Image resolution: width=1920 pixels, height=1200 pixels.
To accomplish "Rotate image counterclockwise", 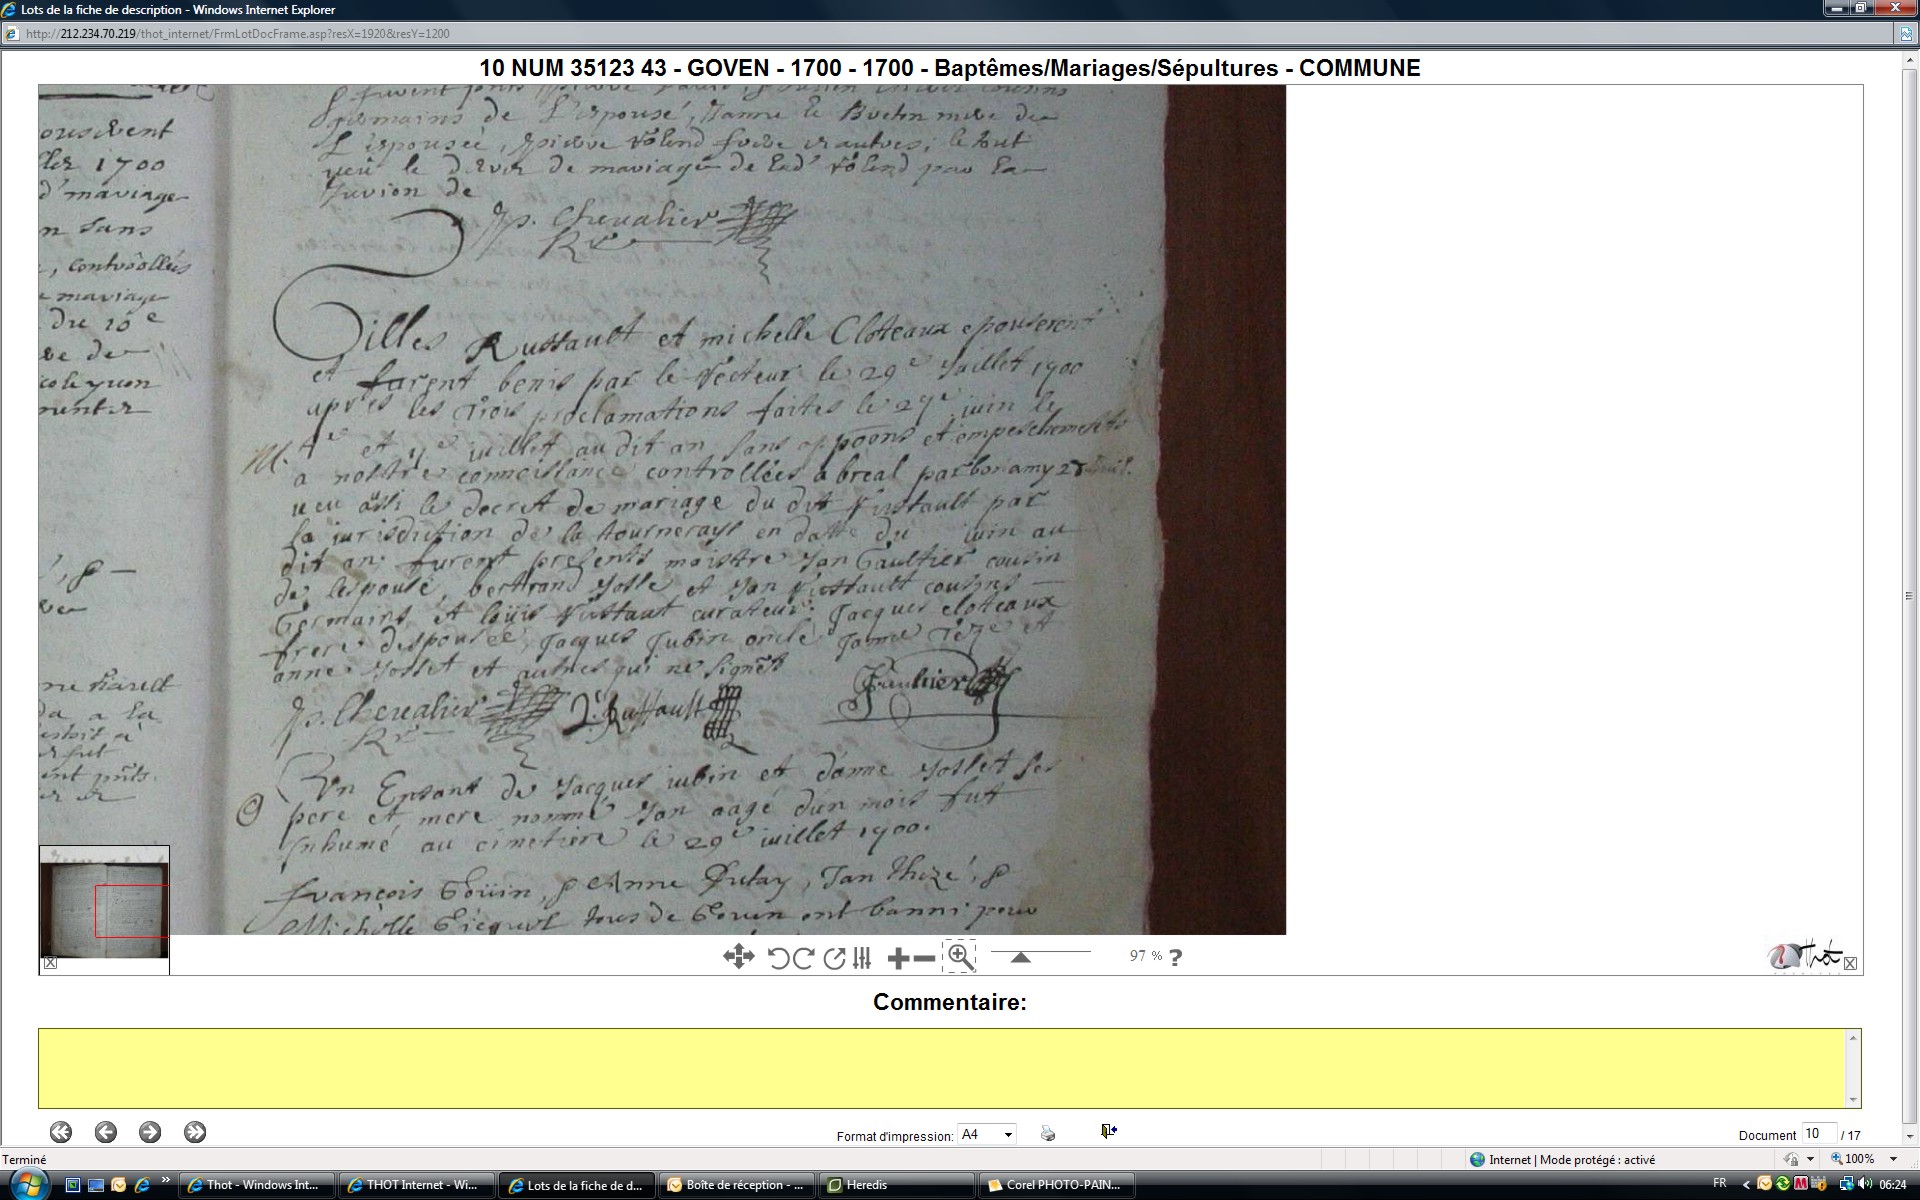I will (779, 958).
